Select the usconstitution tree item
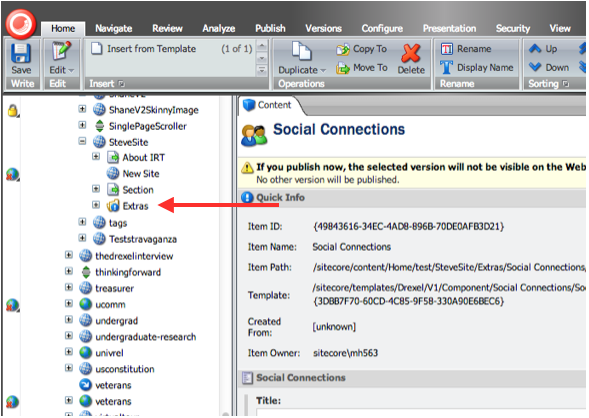Viewport: 589px width, 418px height. point(125,369)
